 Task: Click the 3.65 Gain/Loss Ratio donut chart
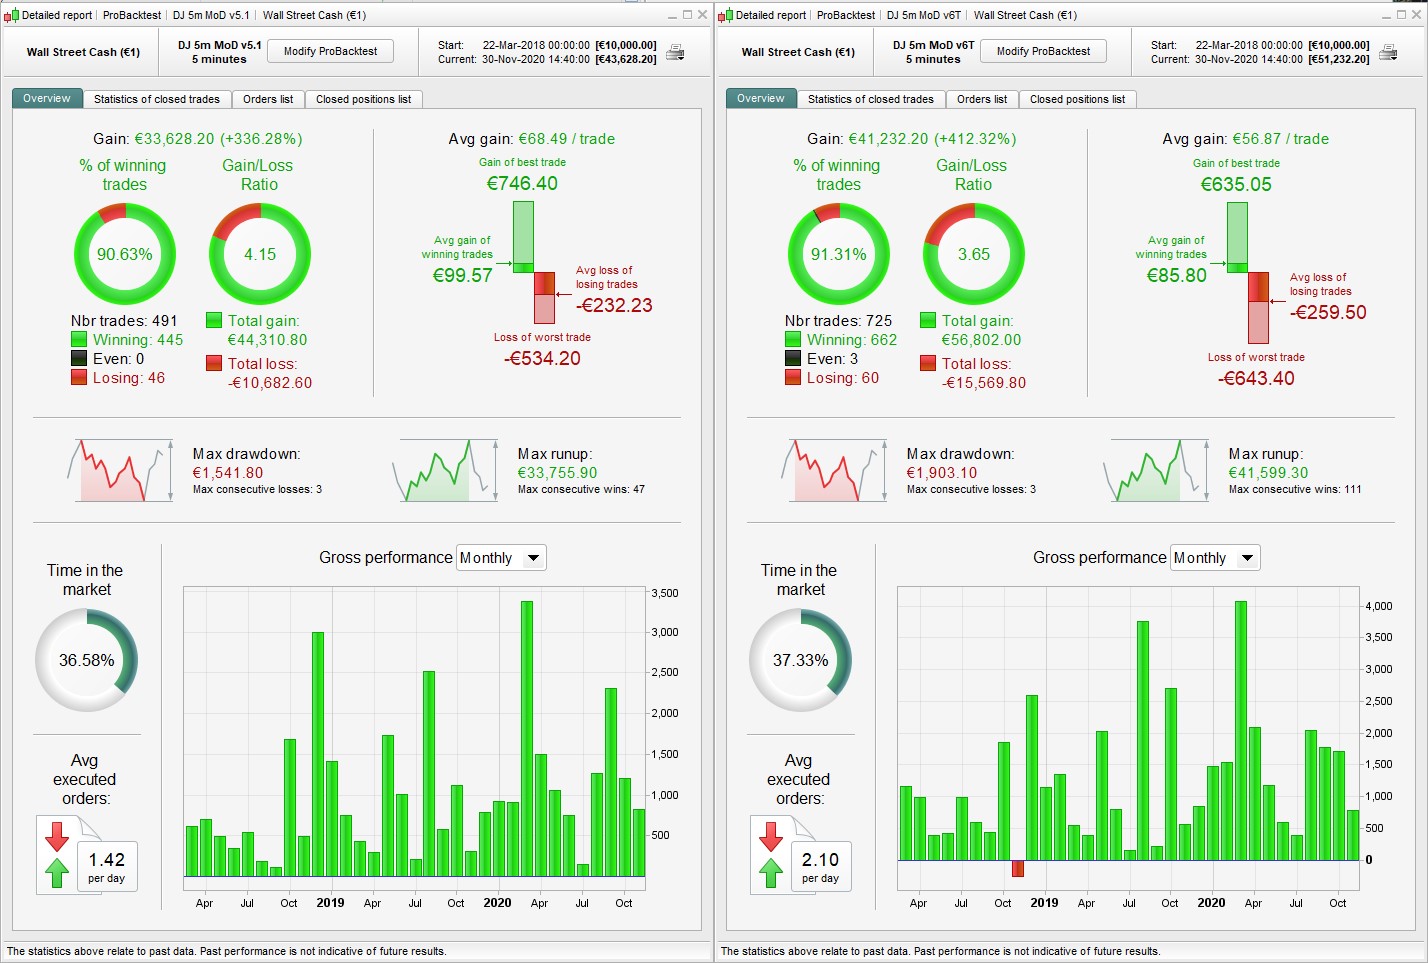pos(974,254)
